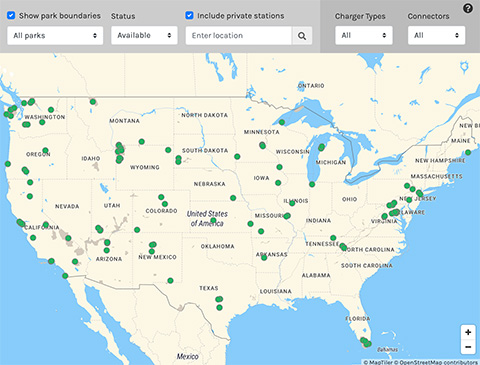Zoom out with the minus button
This screenshot has height=365, width=480.
click(x=468, y=347)
